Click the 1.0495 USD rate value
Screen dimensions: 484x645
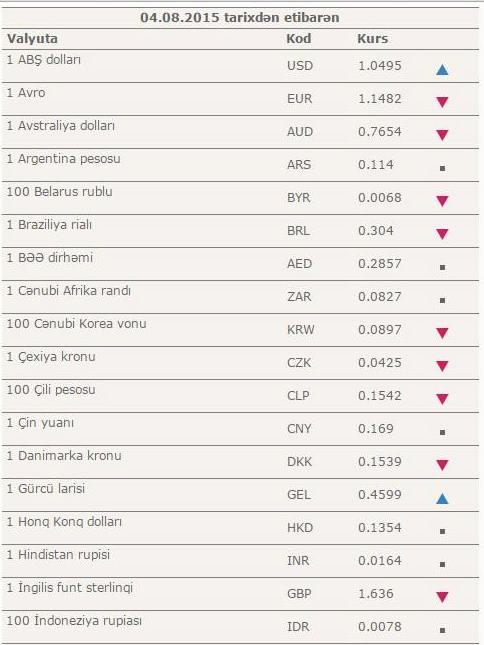point(380,66)
